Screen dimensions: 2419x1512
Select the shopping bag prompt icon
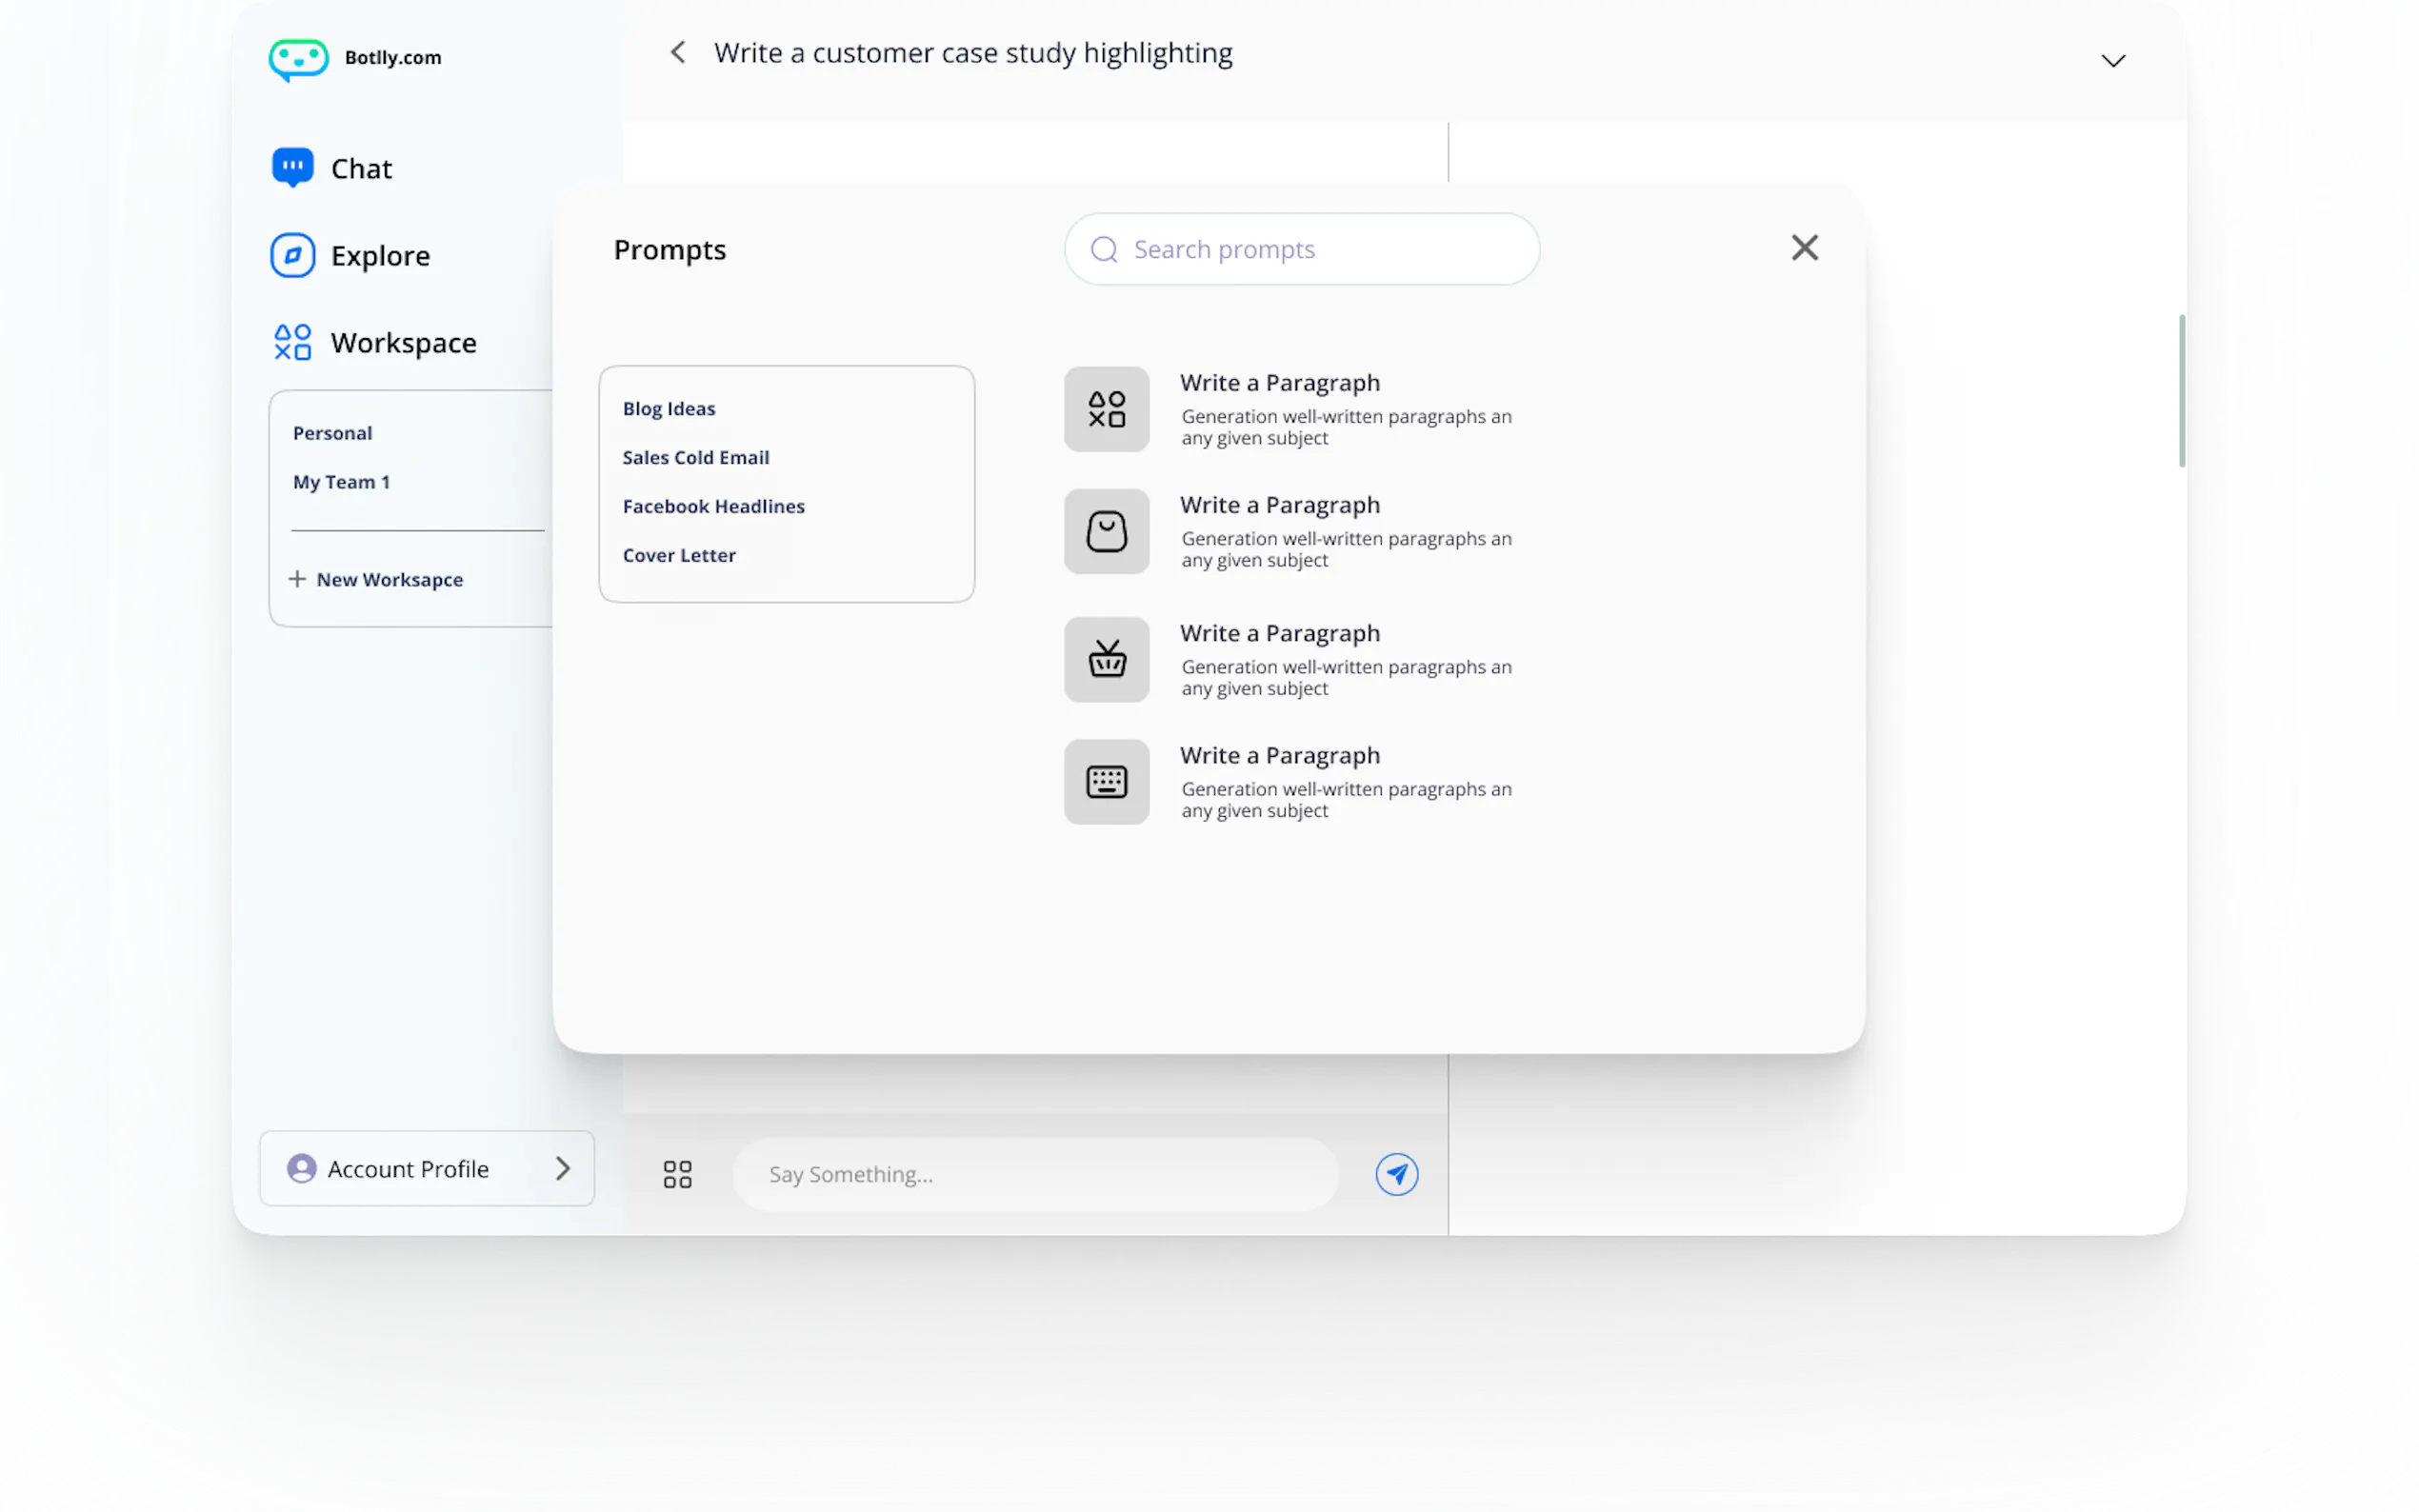coord(1106,532)
